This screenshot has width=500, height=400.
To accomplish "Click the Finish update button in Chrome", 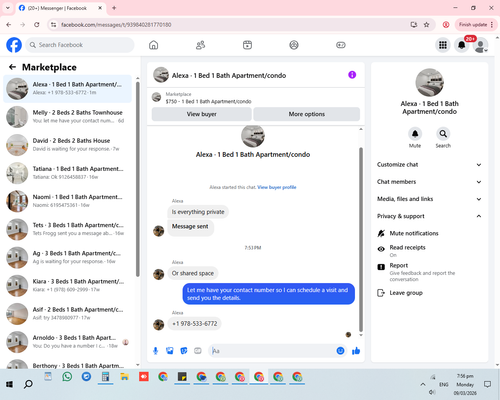I will (473, 24).
